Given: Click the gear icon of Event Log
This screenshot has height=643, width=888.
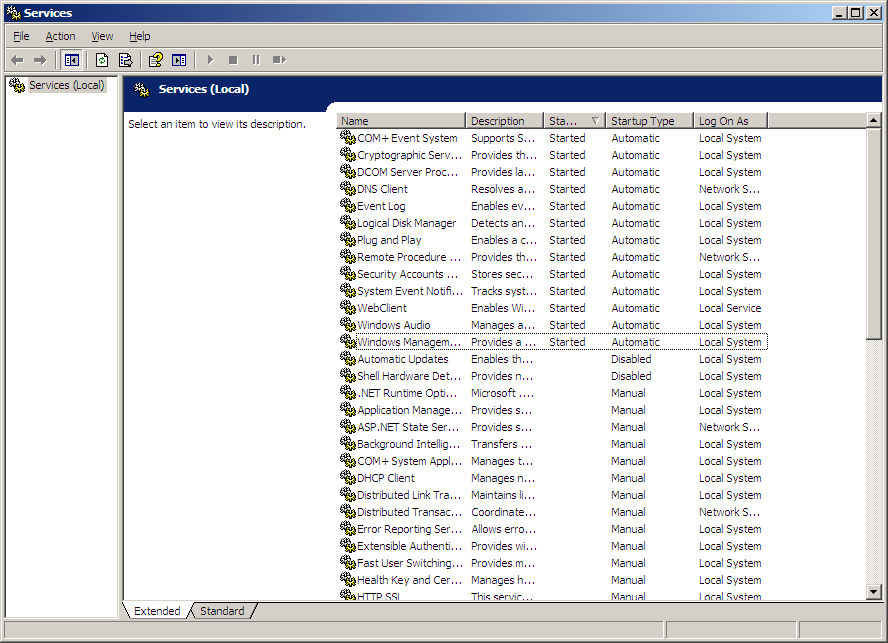Looking at the screenshot, I should (x=348, y=206).
